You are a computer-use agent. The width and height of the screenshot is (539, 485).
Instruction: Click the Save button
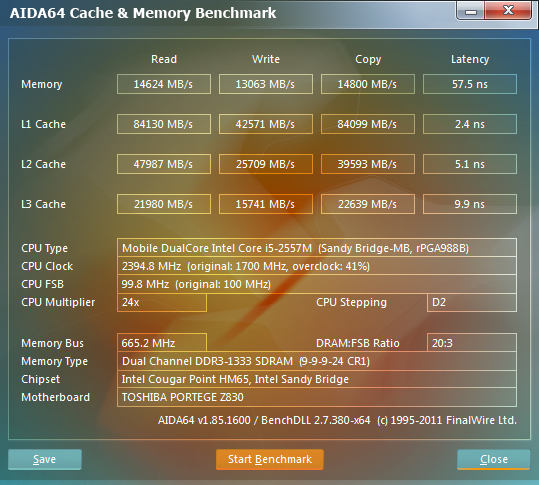click(x=45, y=459)
